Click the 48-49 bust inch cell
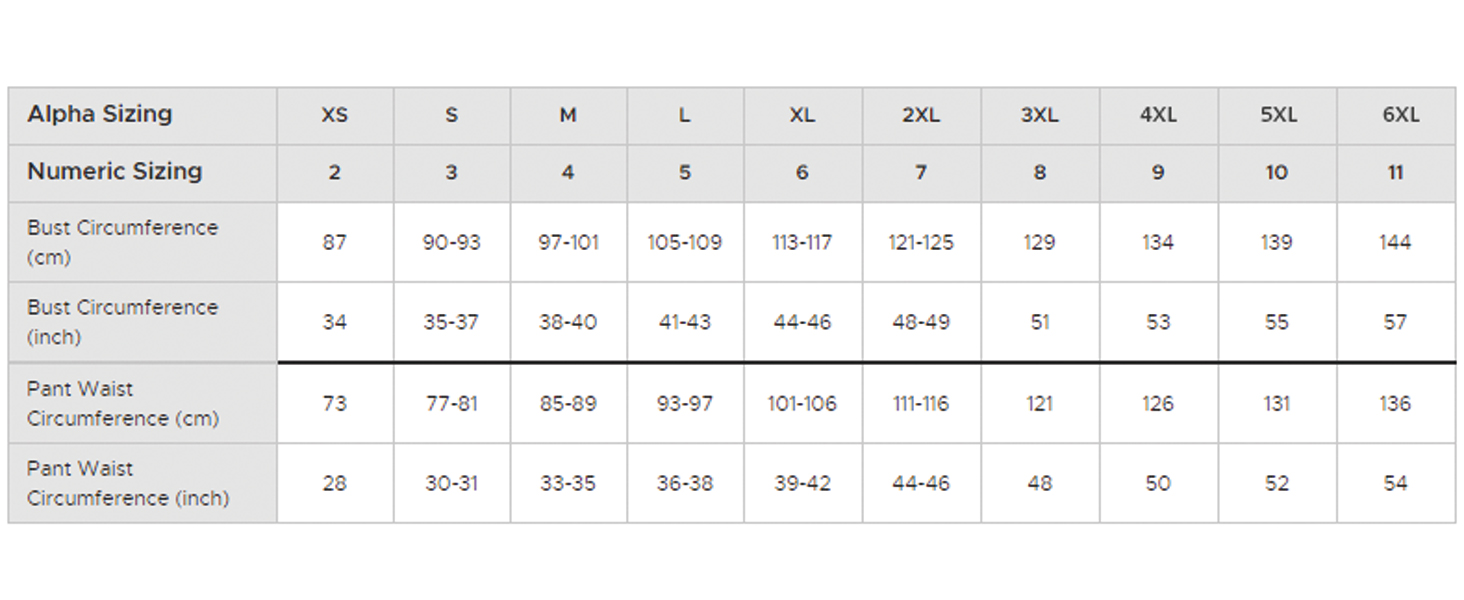This screenshot has width=1464, height=600. tap(921, 322)
